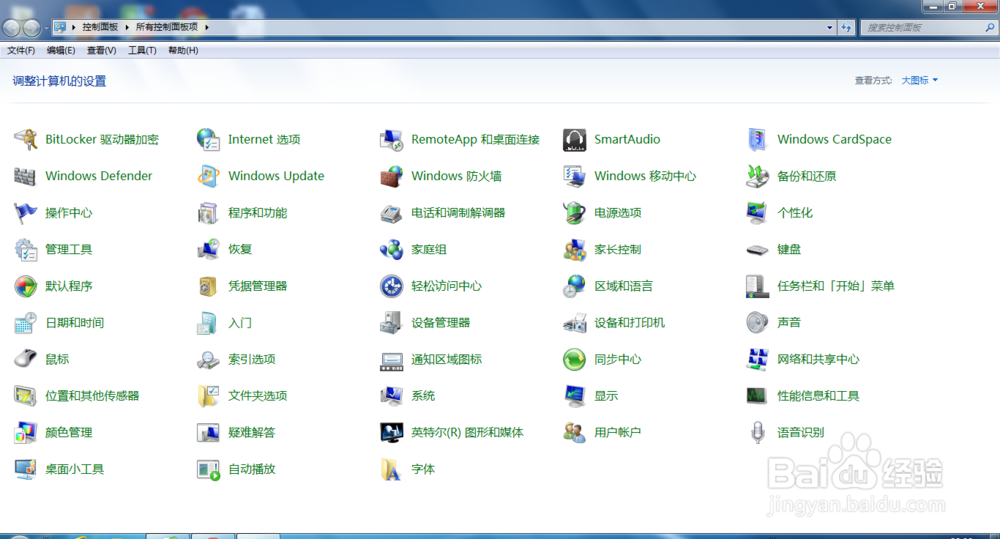This screenshot has width=1000, height=539.
Task: Open the BitLocker 驱动器加密 icon
Action: 26,139
